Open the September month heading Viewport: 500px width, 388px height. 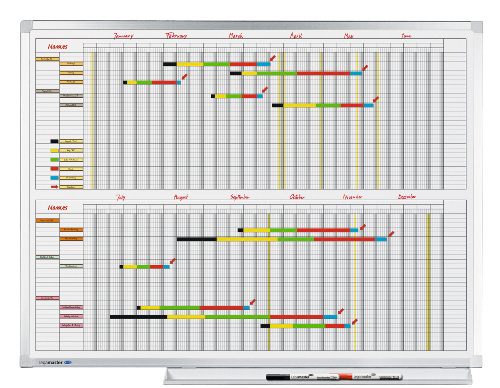point(240,197)
